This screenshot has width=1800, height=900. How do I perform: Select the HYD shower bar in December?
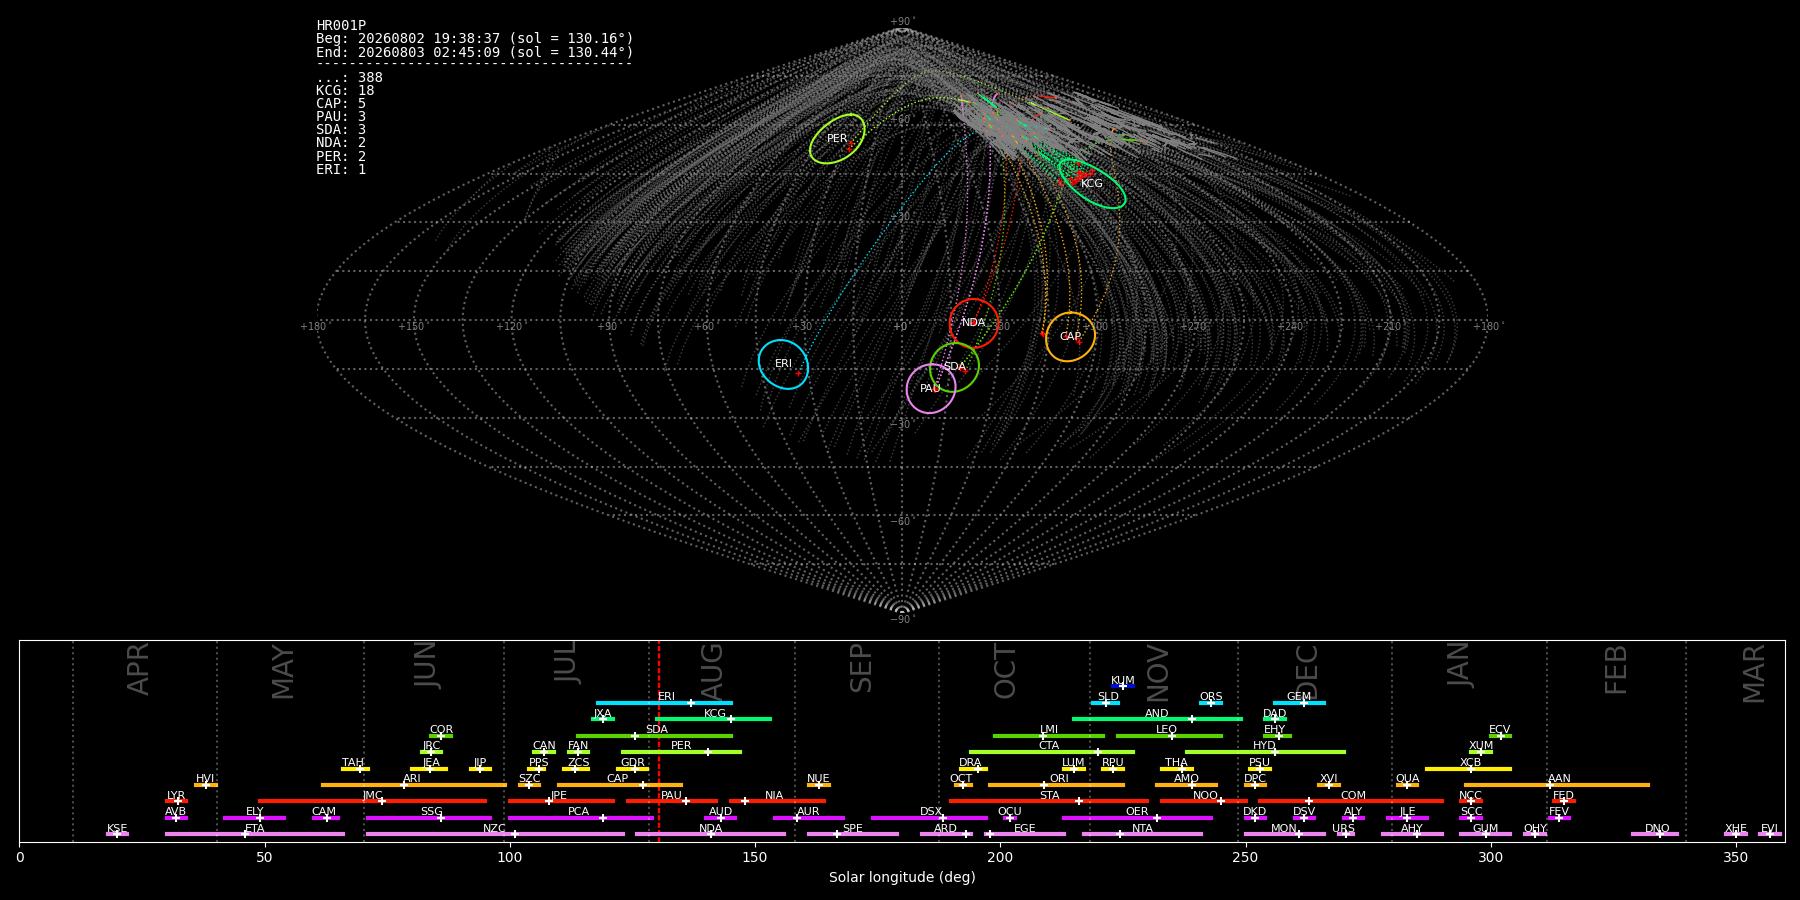(1265, 752)
